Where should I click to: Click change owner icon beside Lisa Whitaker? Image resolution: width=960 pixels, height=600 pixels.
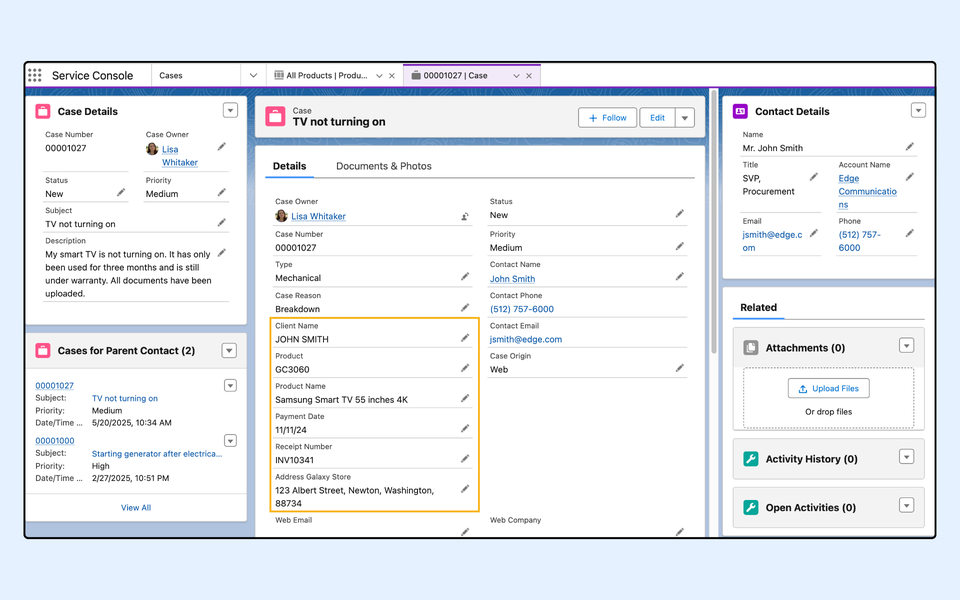(x=465, y=216)
